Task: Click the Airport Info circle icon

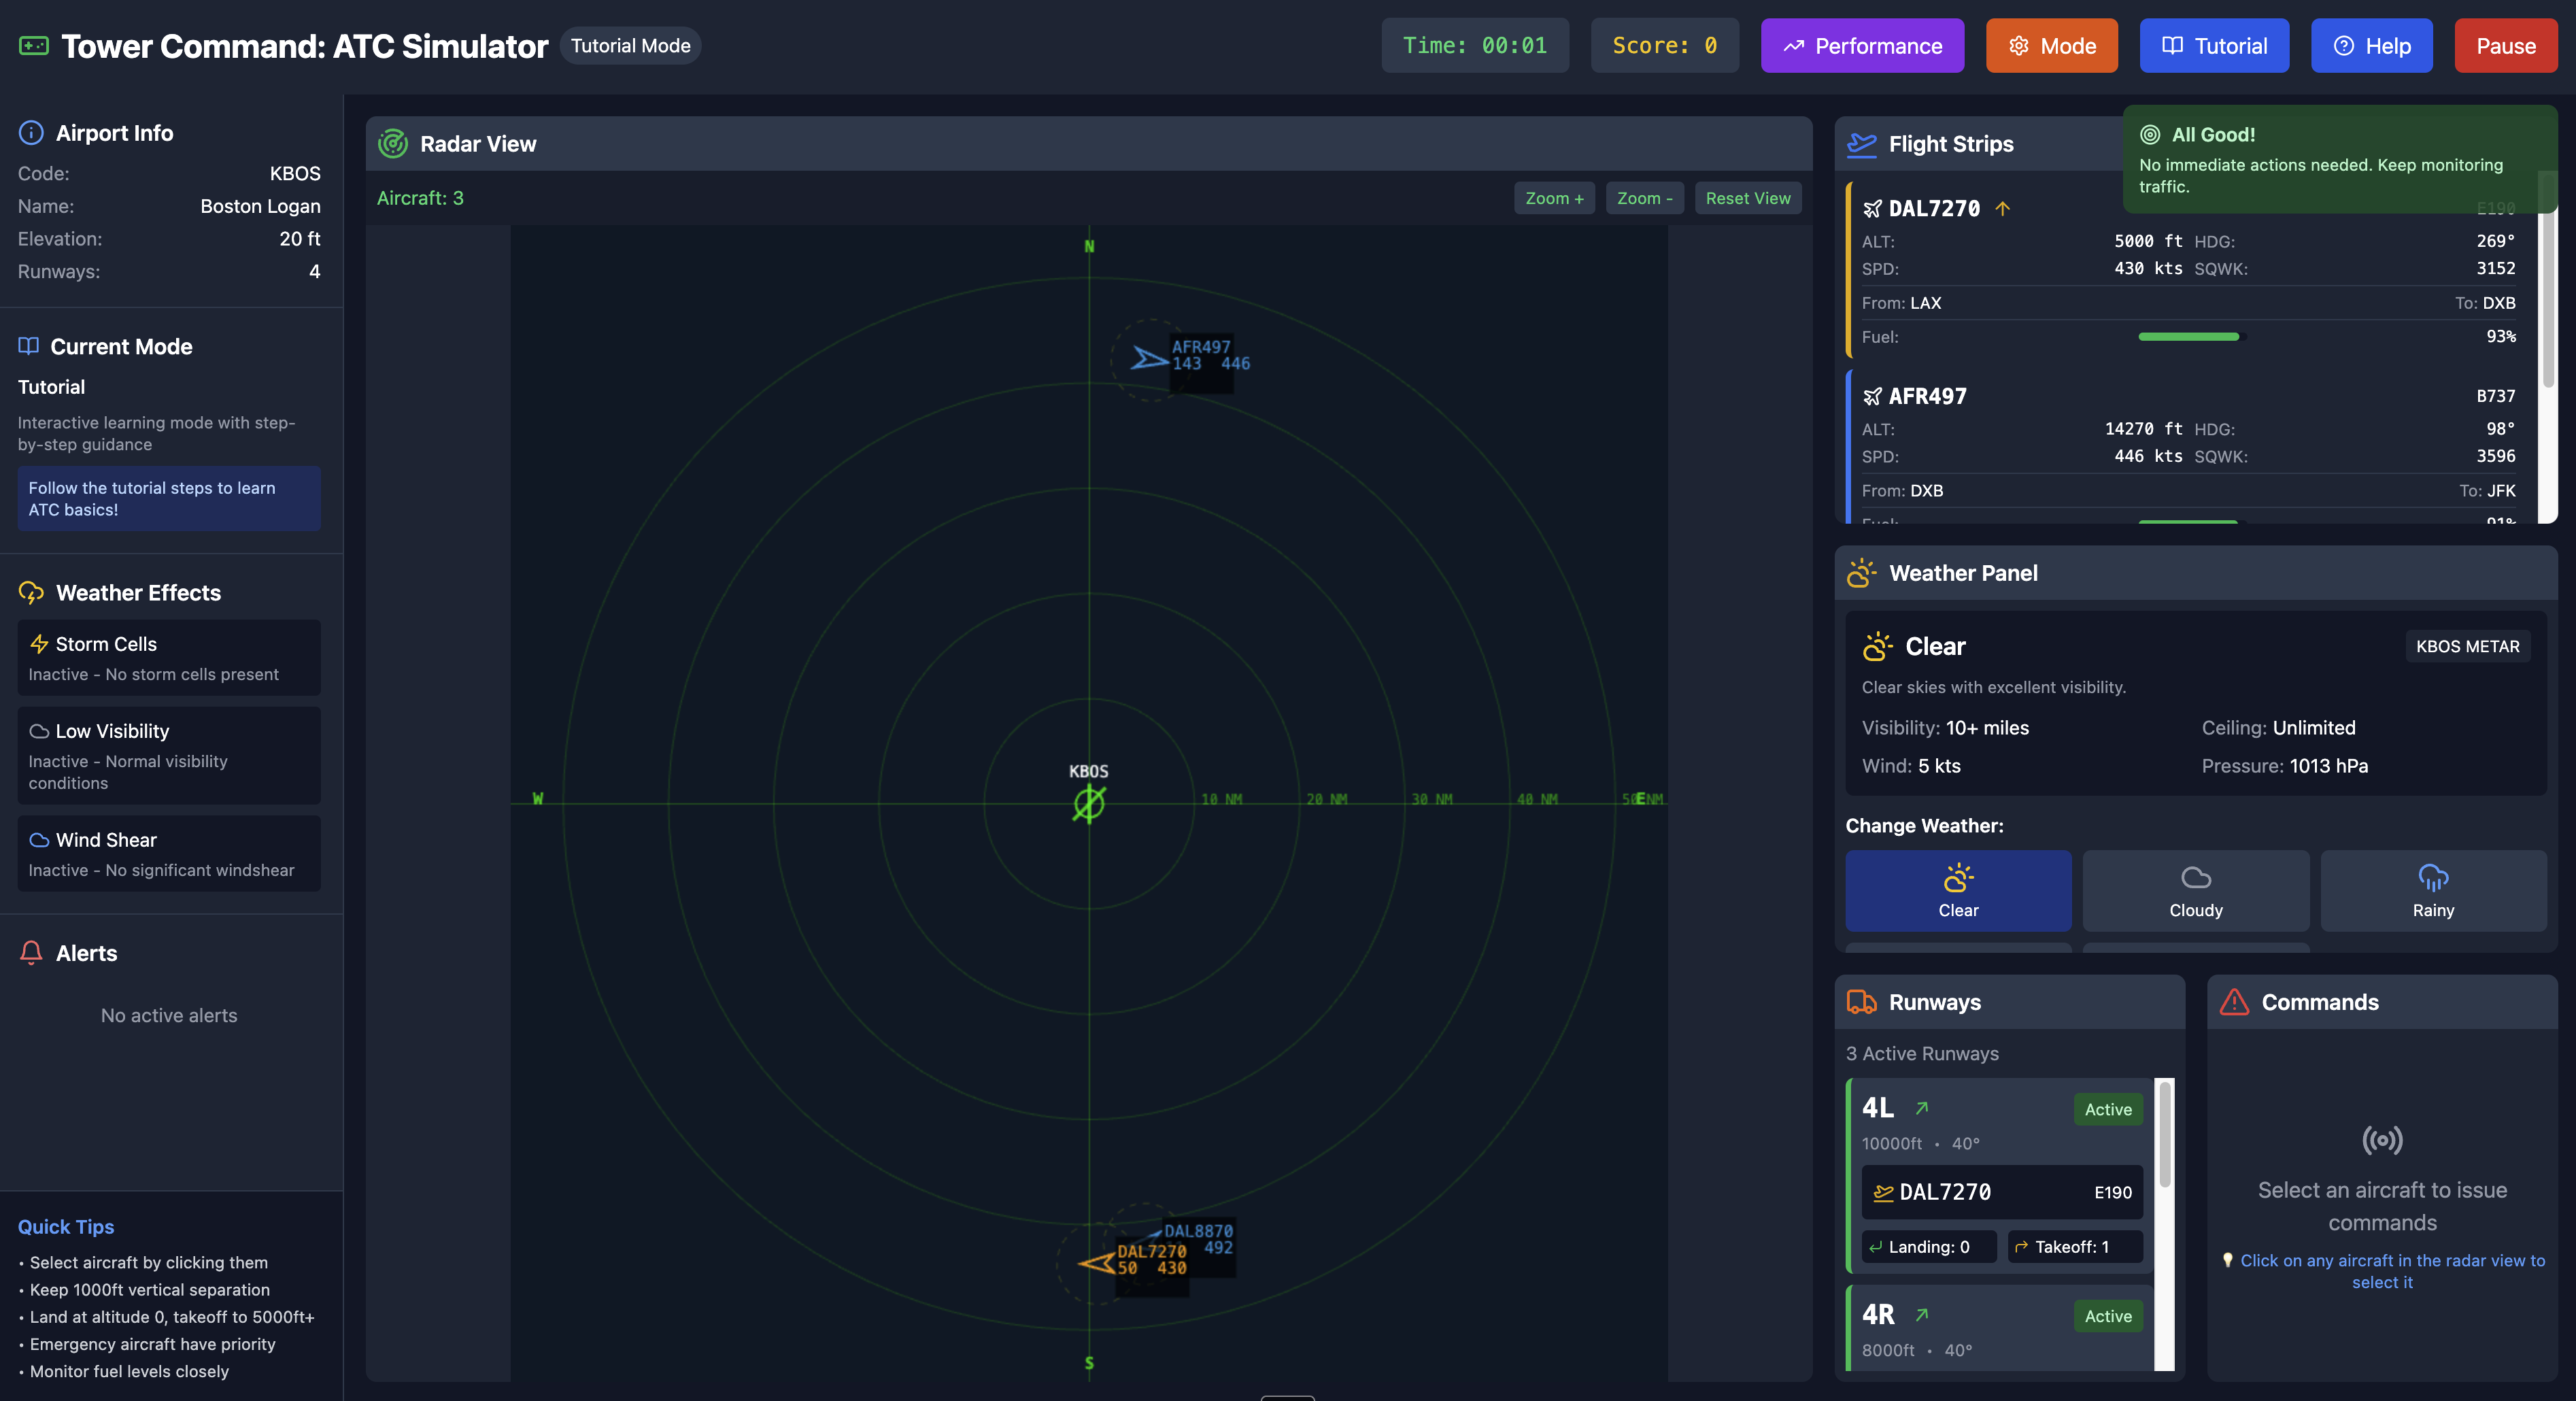Action: [x=31, y=133]
